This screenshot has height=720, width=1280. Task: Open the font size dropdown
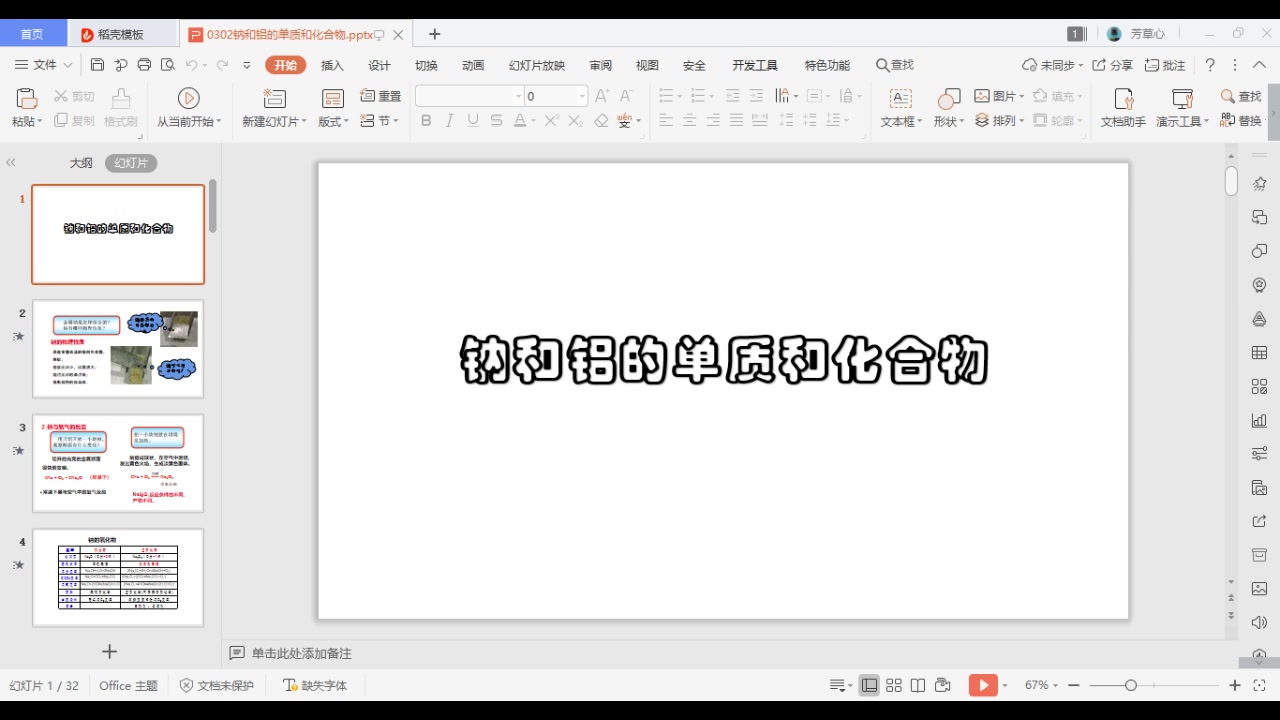583,95
